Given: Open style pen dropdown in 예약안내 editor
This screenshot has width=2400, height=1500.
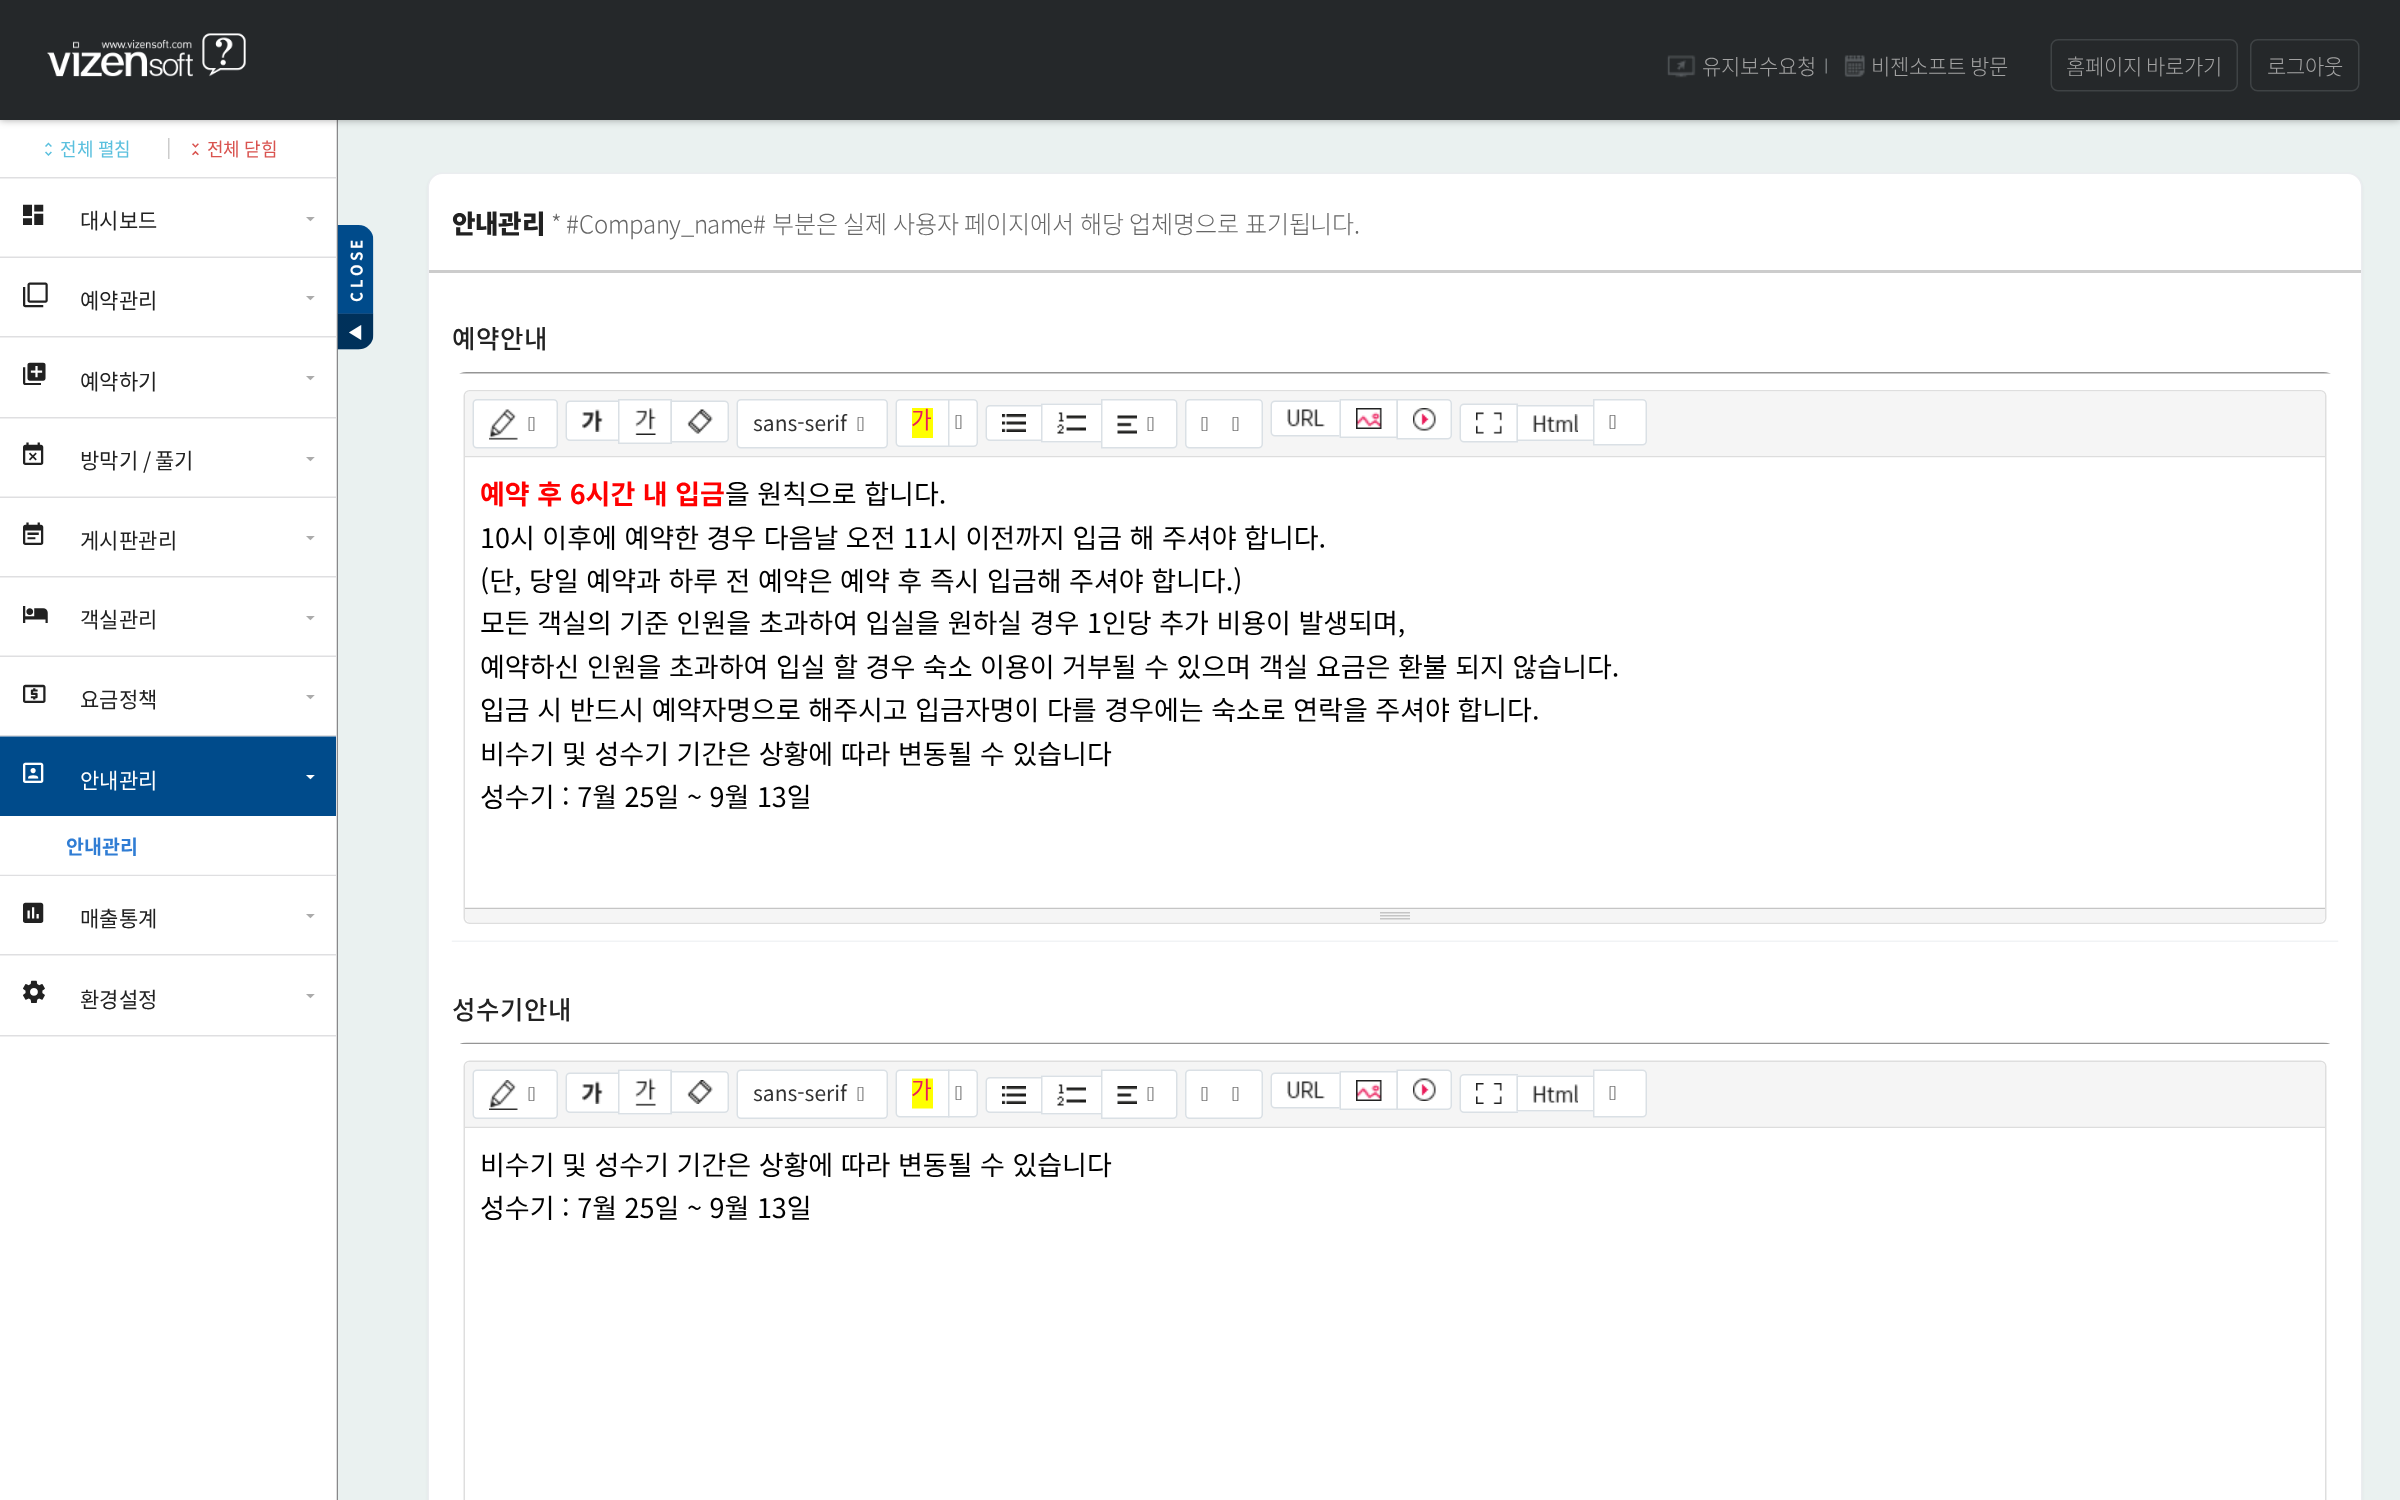Looking at the screenshot, I should tap(514, 423).
